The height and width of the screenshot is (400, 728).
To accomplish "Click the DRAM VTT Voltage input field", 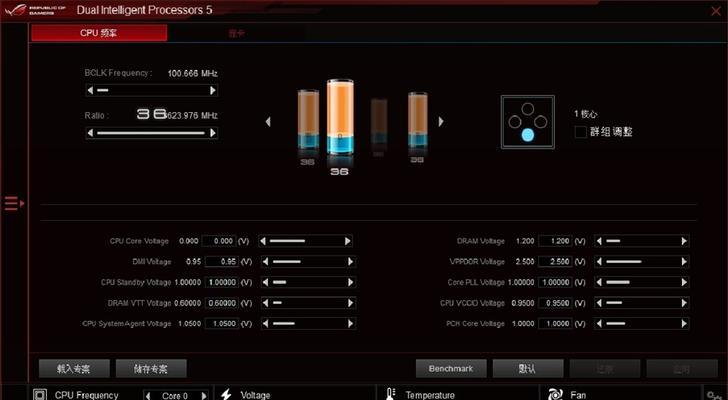I will [x=221, y=303].
